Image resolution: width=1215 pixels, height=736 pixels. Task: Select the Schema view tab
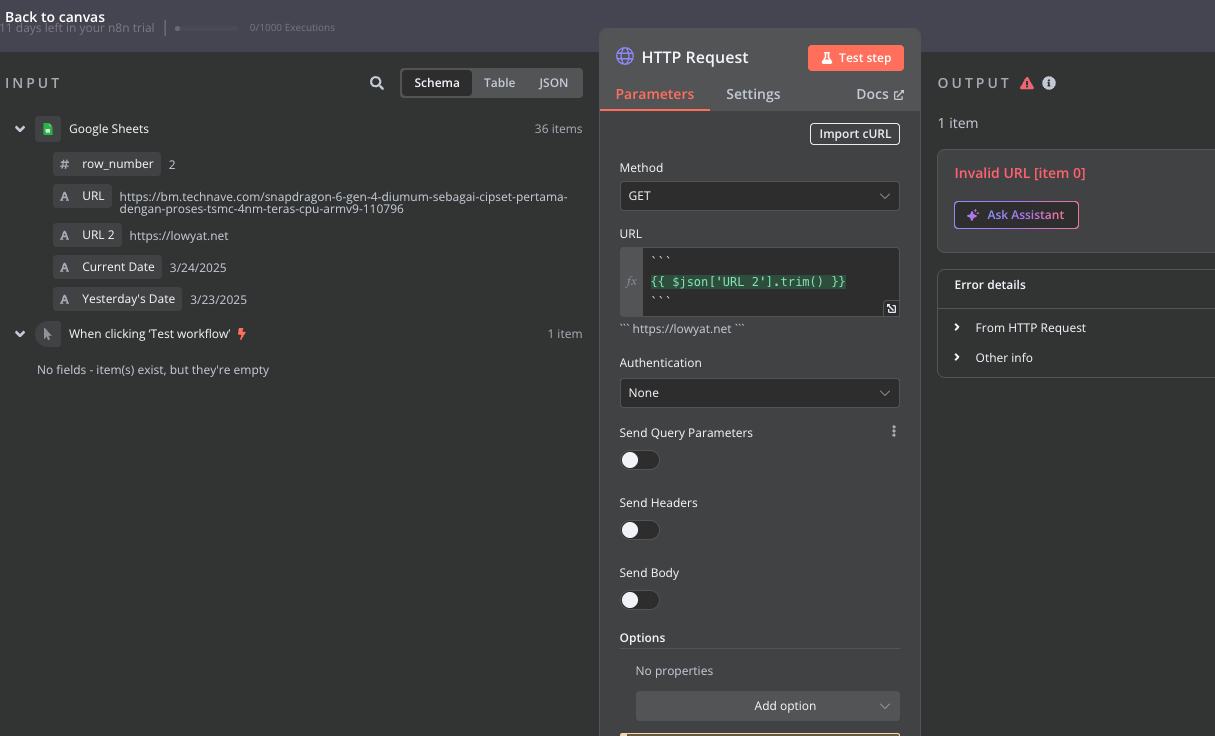pyautogui.click(x=437, y=83)
